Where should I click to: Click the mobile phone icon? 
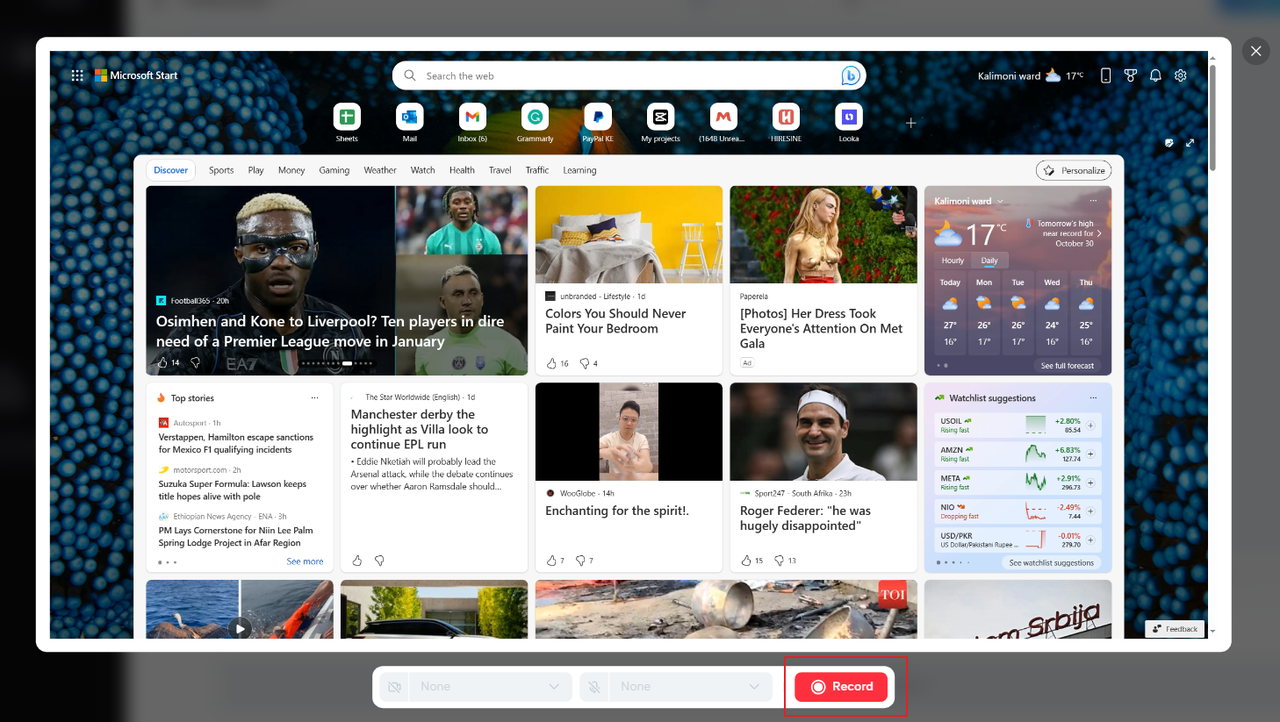(1105, 75)
